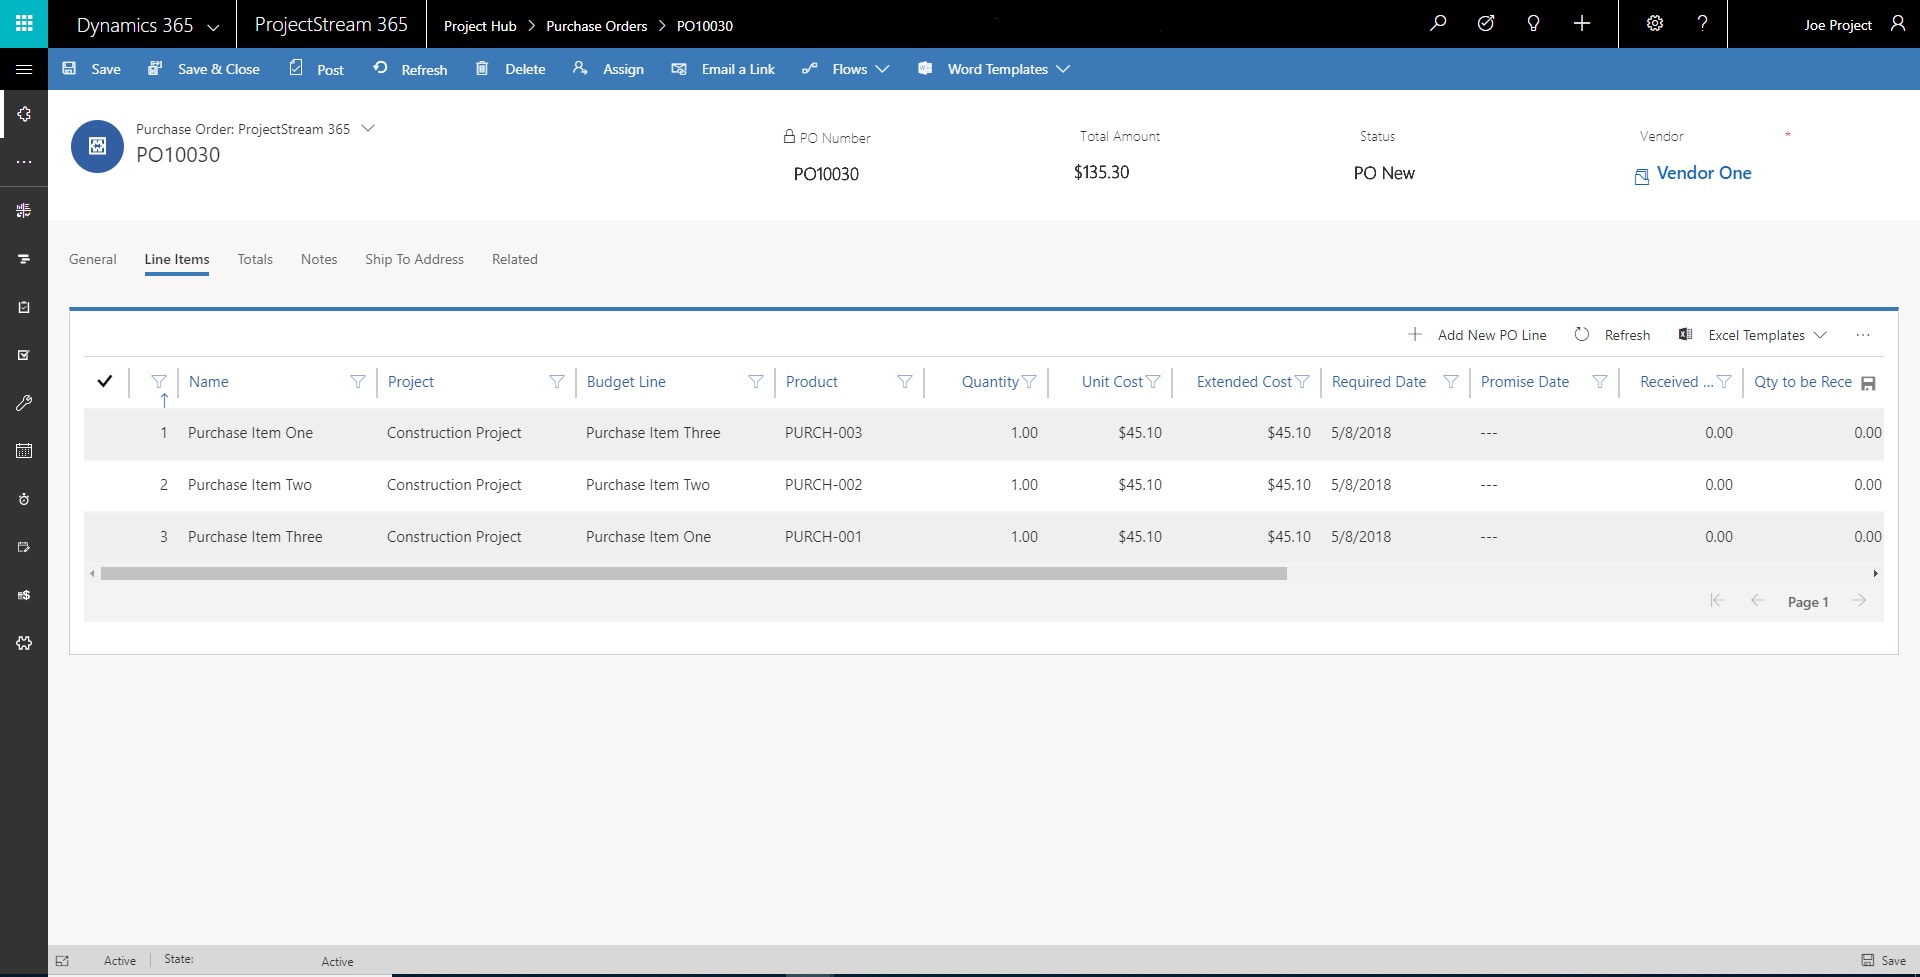
Task: Click the Vendor One record icon
Action: click(x=1641, y=177)
